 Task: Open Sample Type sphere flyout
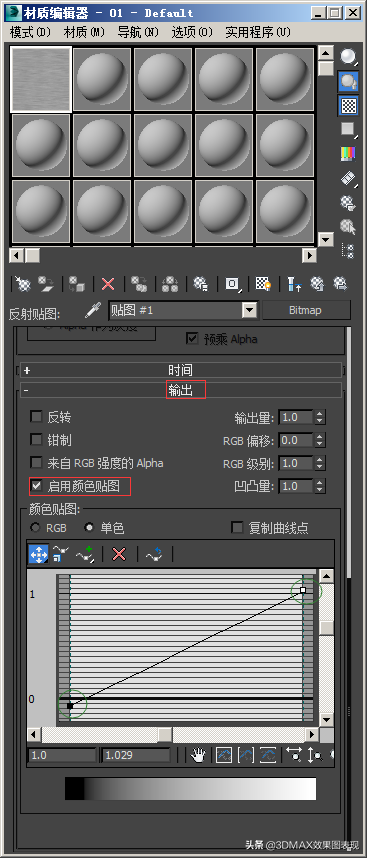click(348, 57)
